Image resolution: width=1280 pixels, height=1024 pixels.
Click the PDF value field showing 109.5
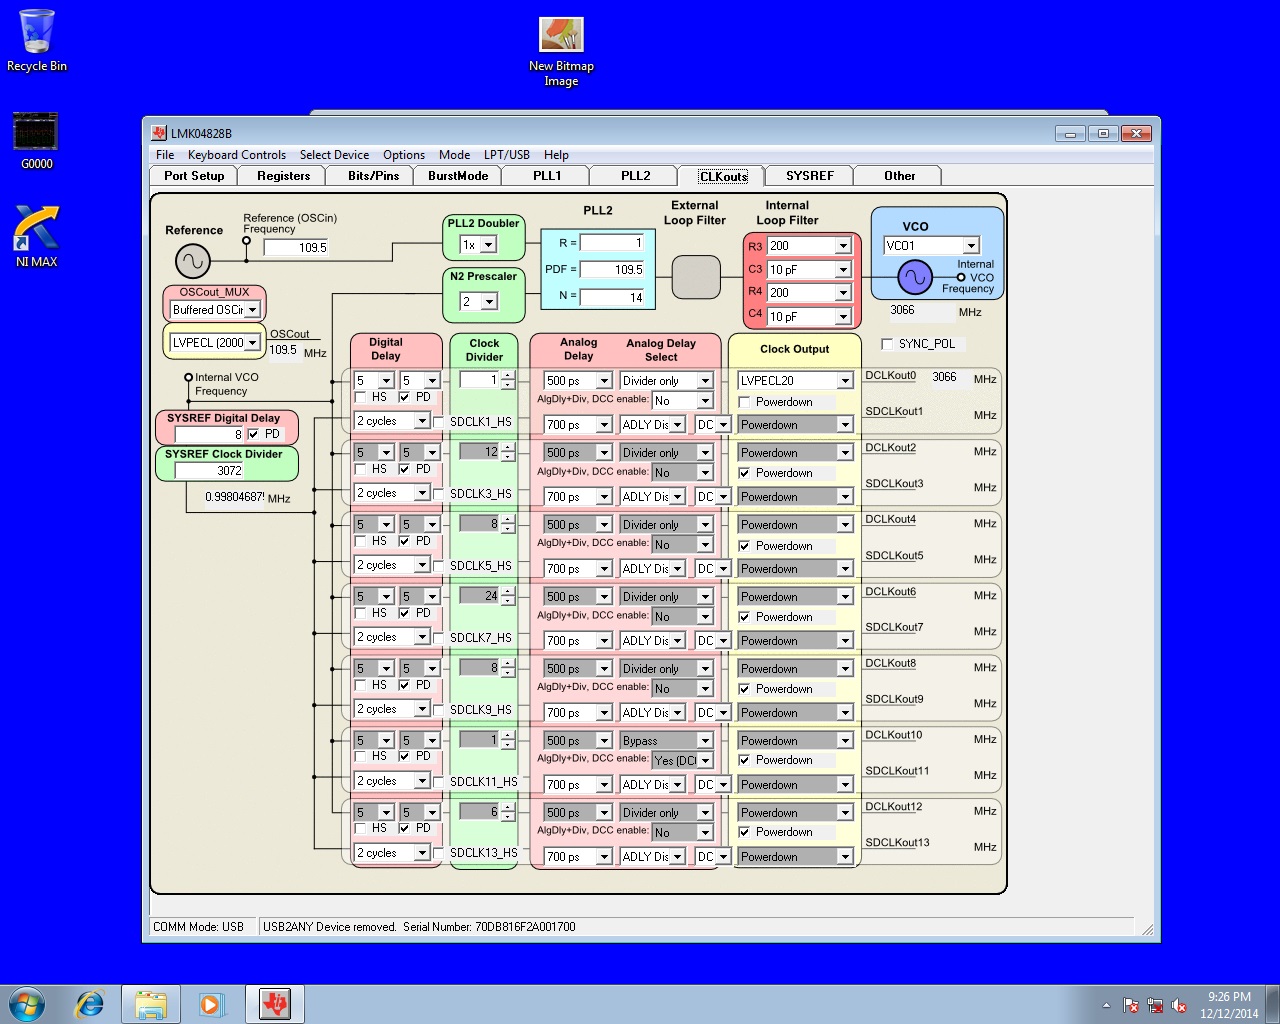[x=612, y=270]
